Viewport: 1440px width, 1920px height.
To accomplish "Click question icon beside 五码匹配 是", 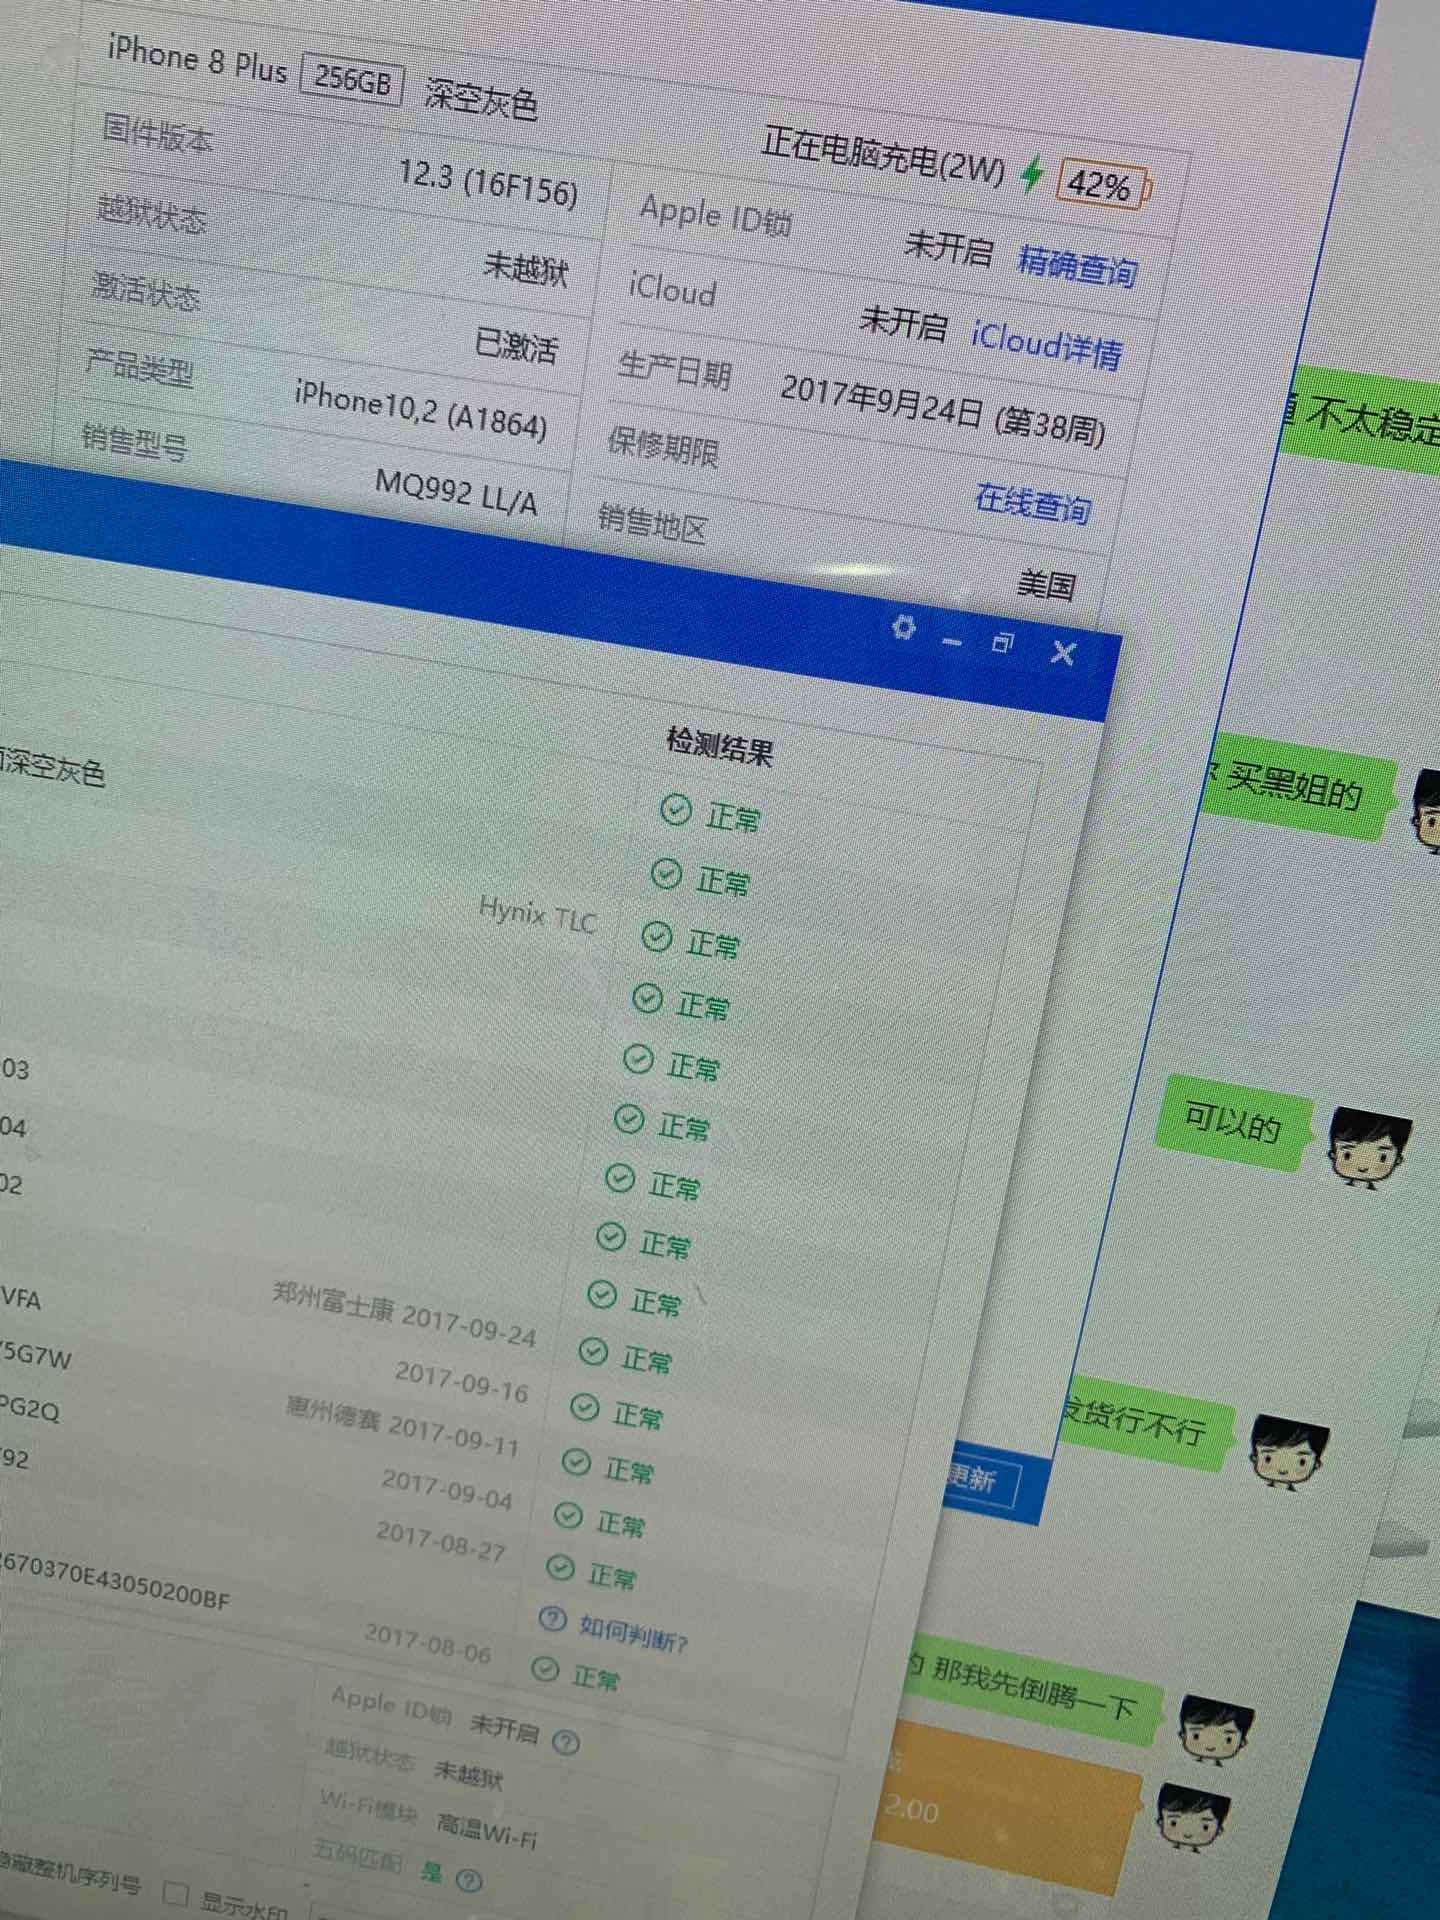I will click(468, 1880).
